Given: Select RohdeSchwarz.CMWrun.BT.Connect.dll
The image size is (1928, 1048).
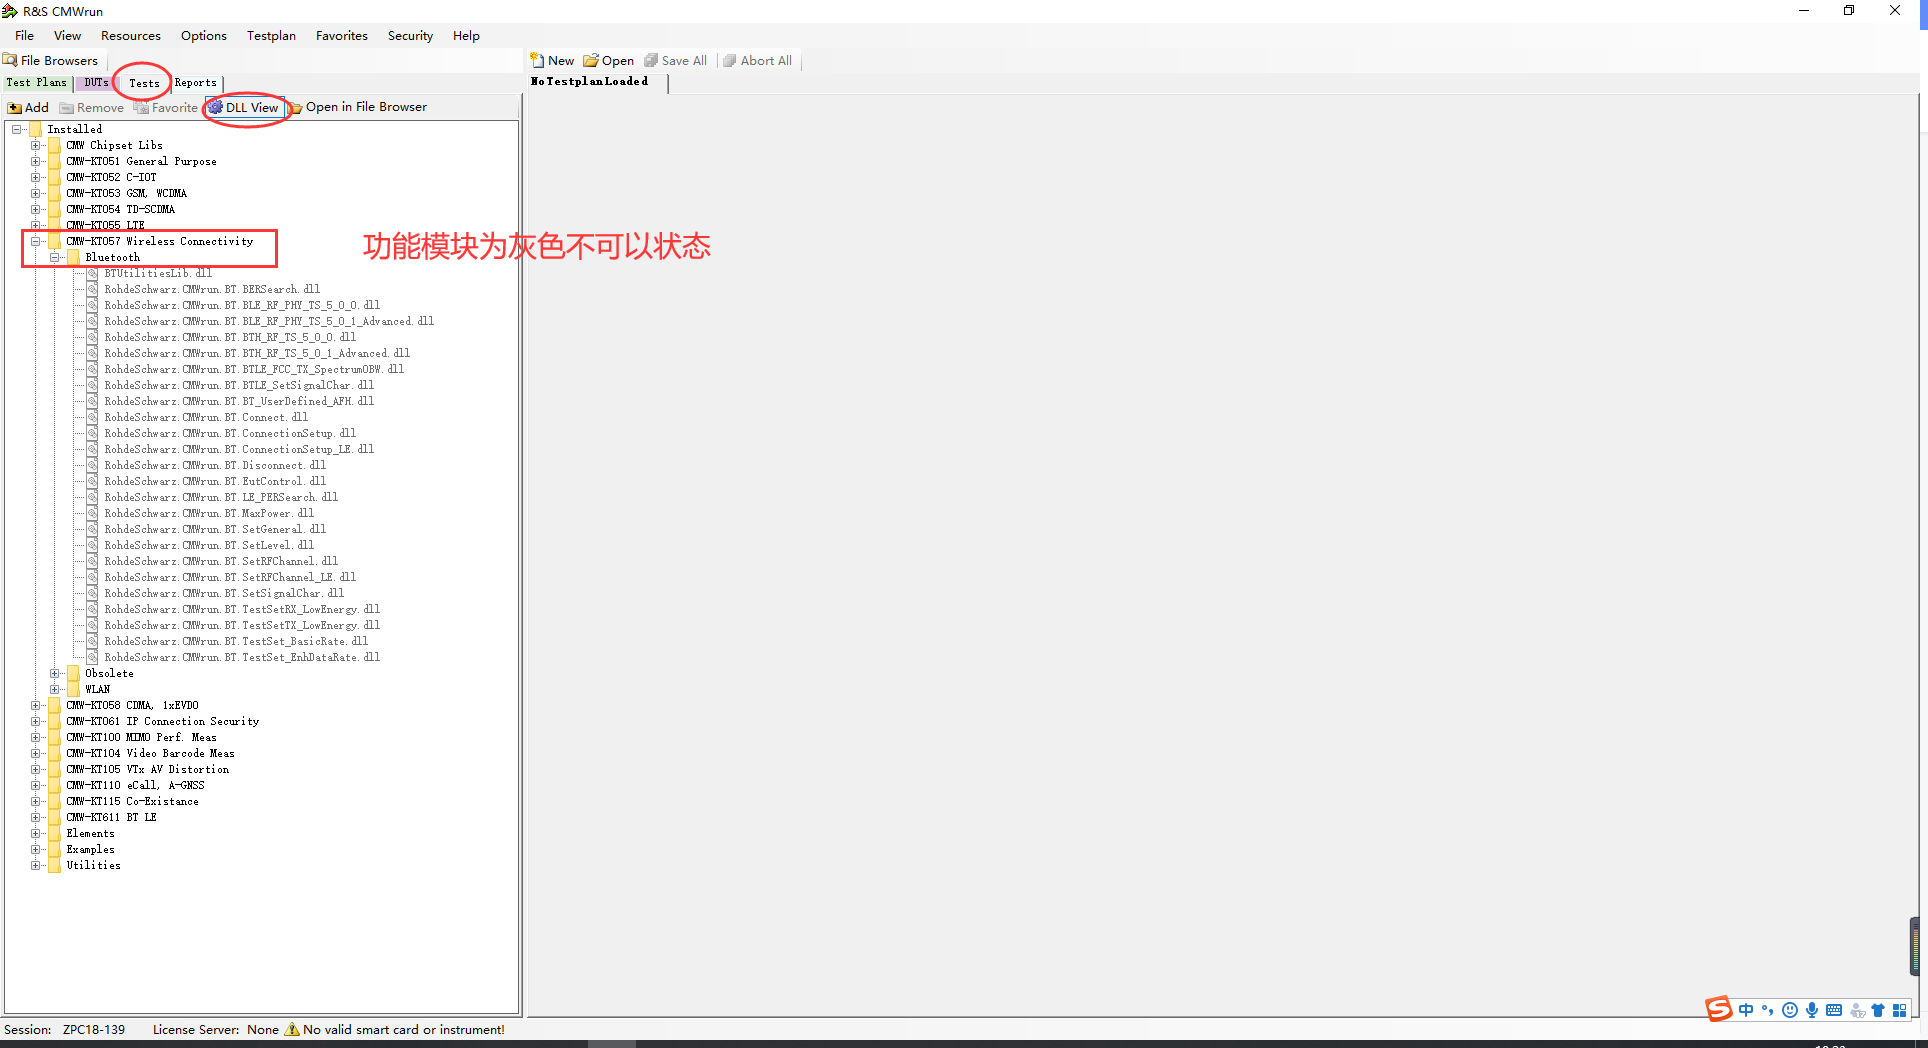Looking at the screenshot, I should pyautogui.click(x=205, y=417).
